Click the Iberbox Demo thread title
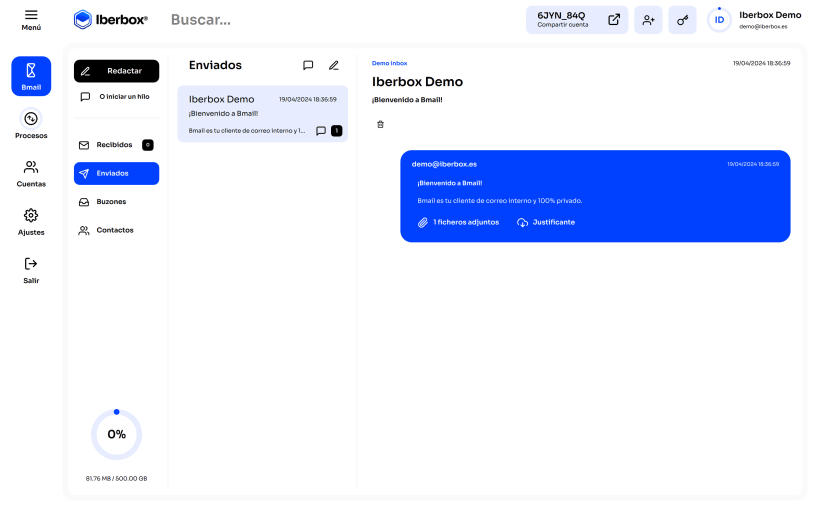Image resolution: width=819 pixels, height=512 pixels. [417, 82]
